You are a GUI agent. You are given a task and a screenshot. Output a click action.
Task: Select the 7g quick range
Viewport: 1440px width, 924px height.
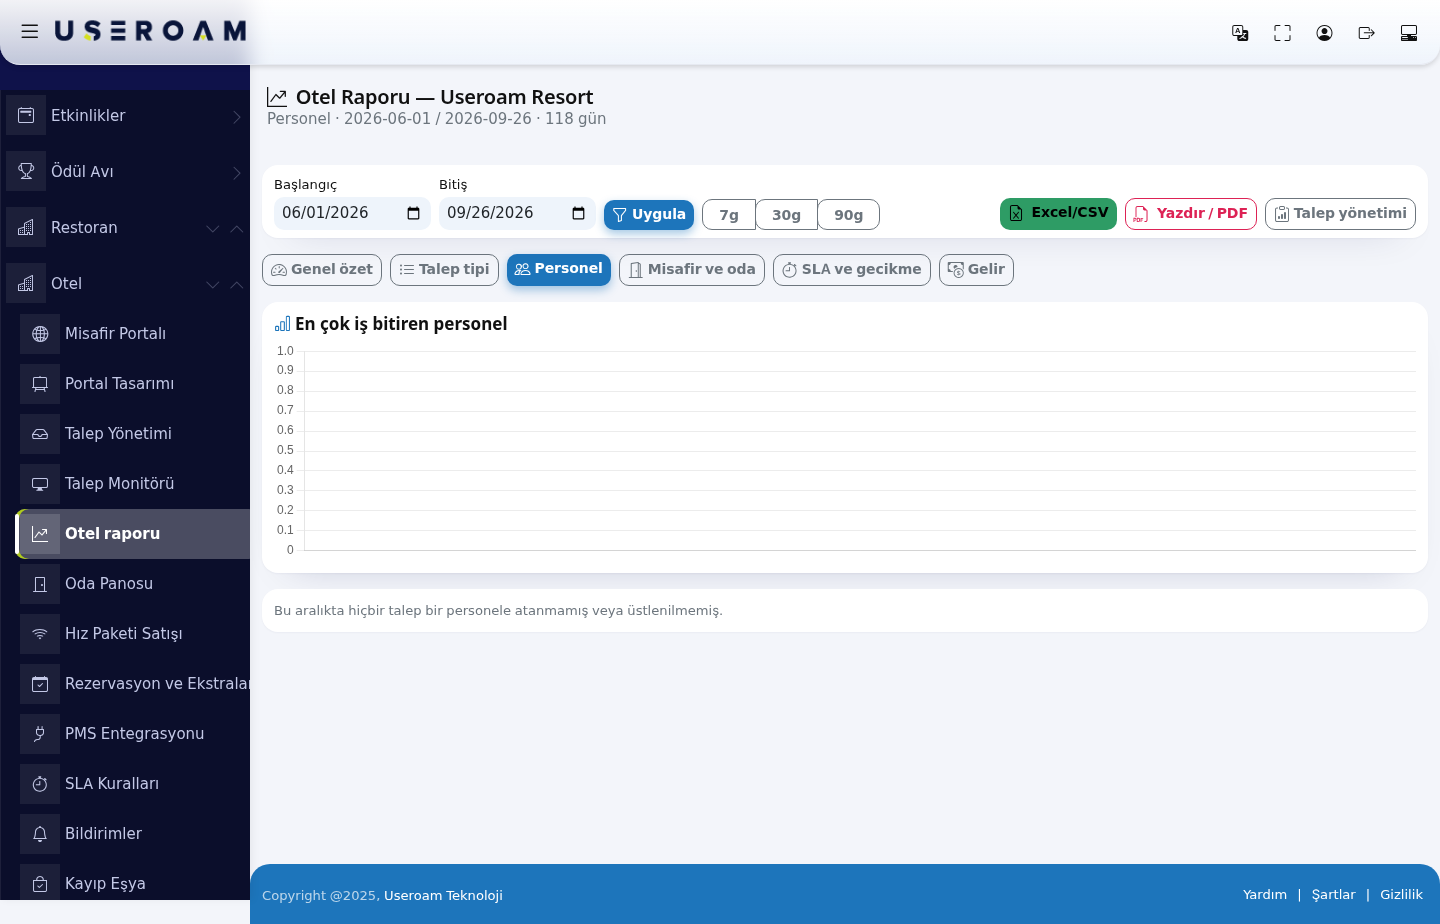(x=729, y=215)
